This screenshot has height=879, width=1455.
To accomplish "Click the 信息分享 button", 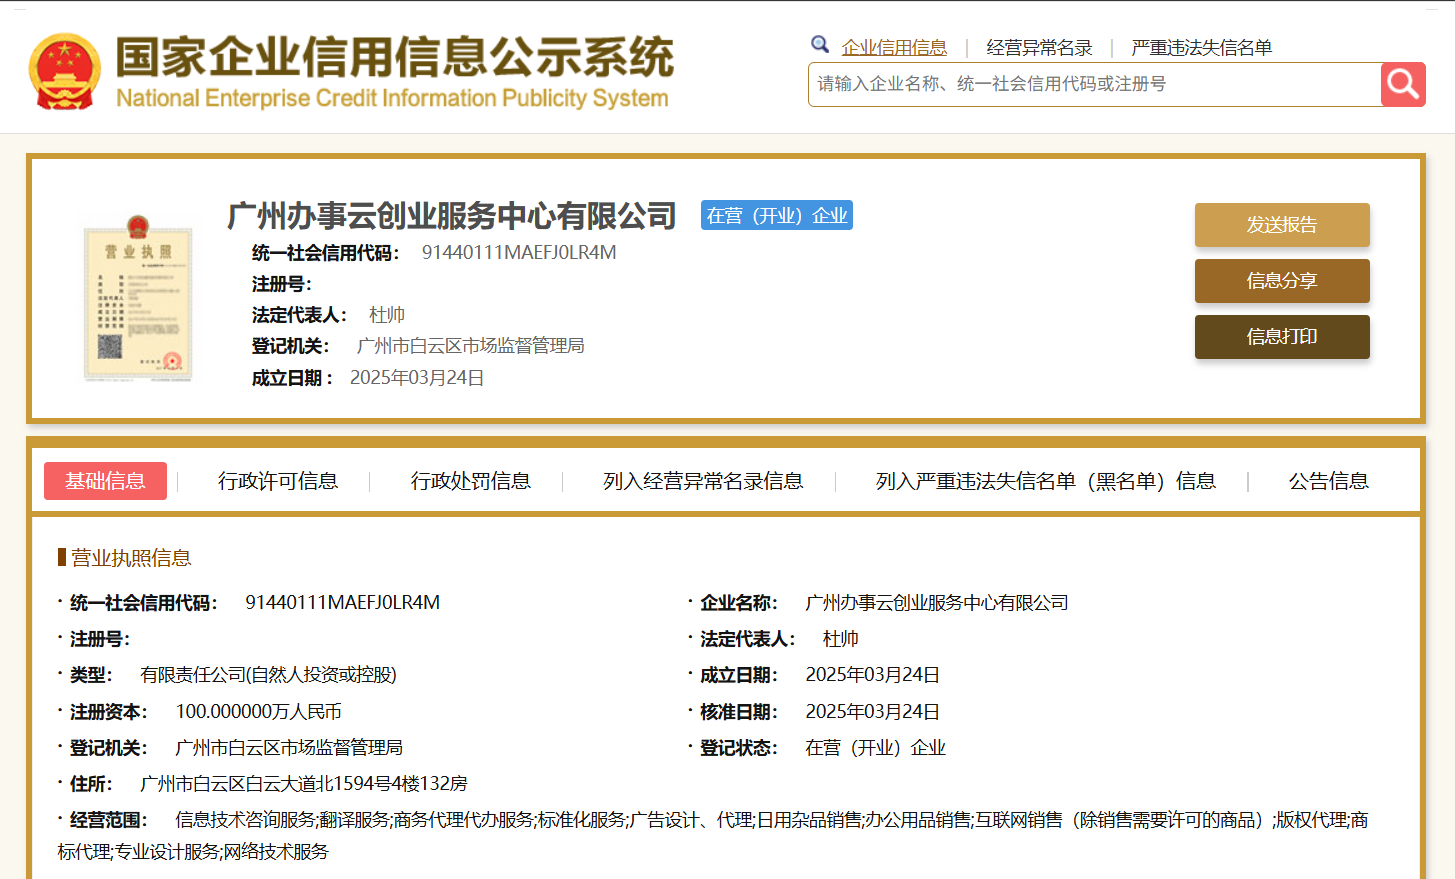I will pos(1282,281).
